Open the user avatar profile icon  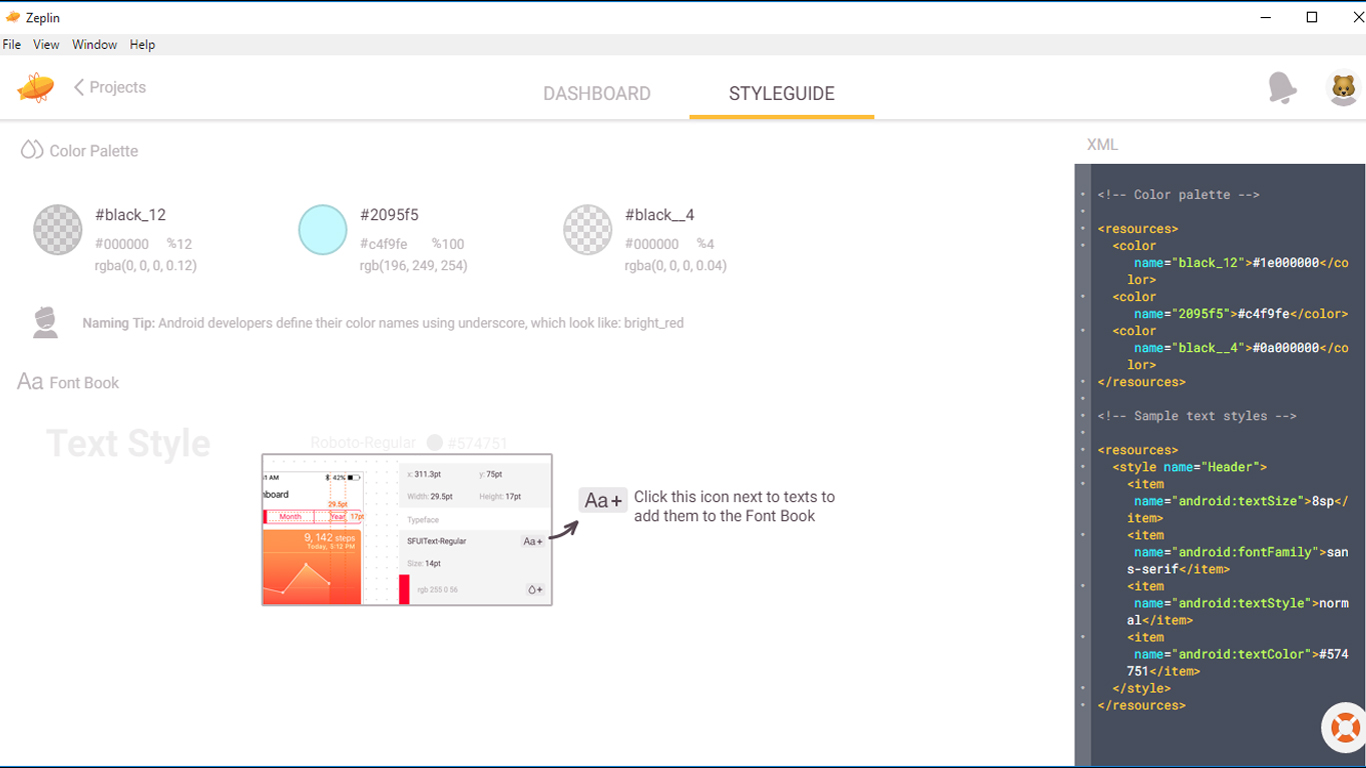point(1343,88)
